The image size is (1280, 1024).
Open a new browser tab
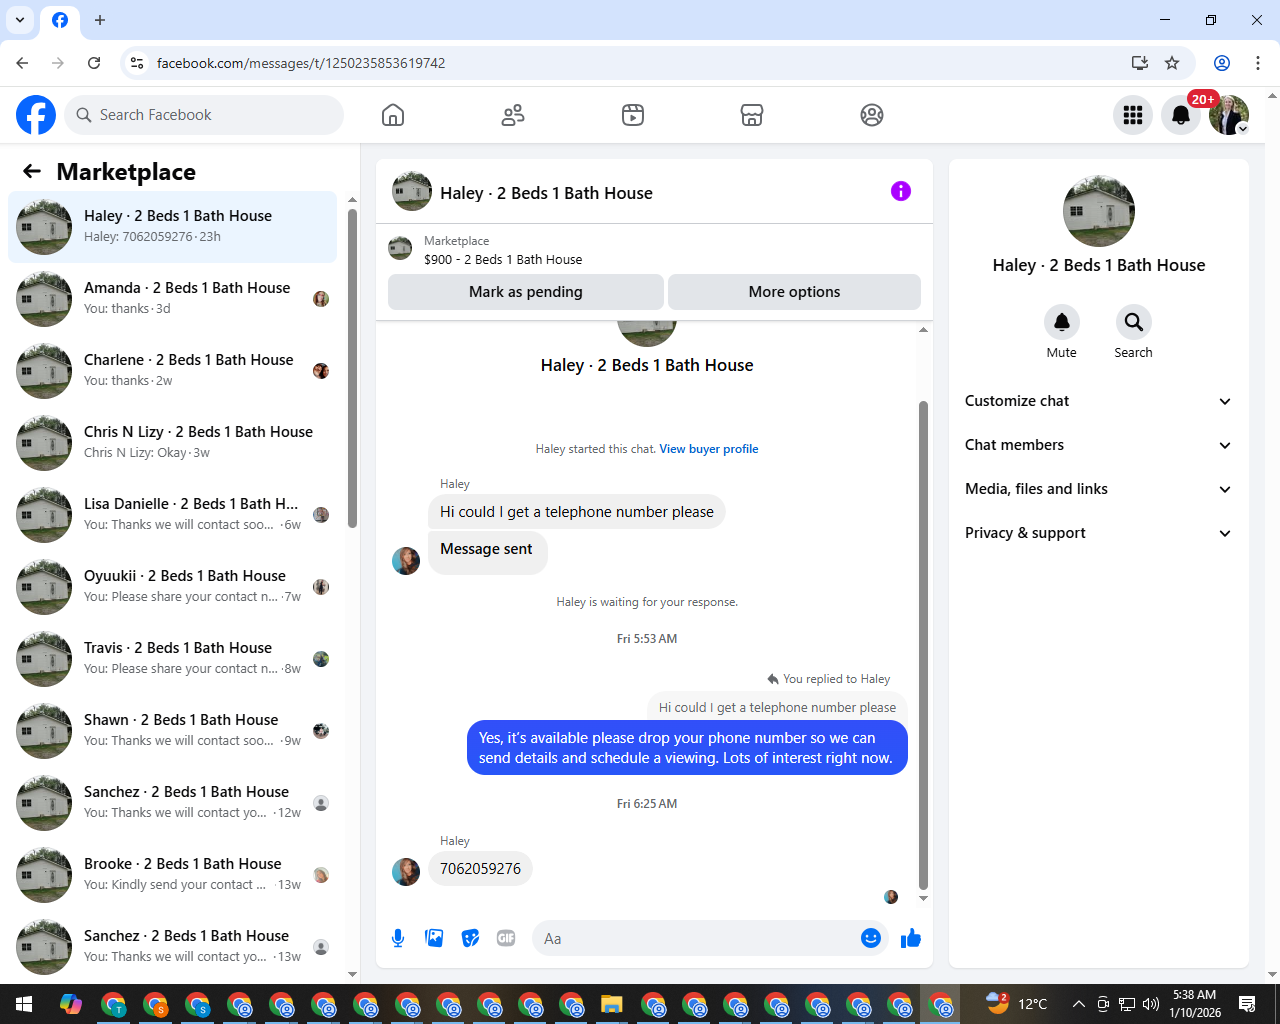coord(100,20)
